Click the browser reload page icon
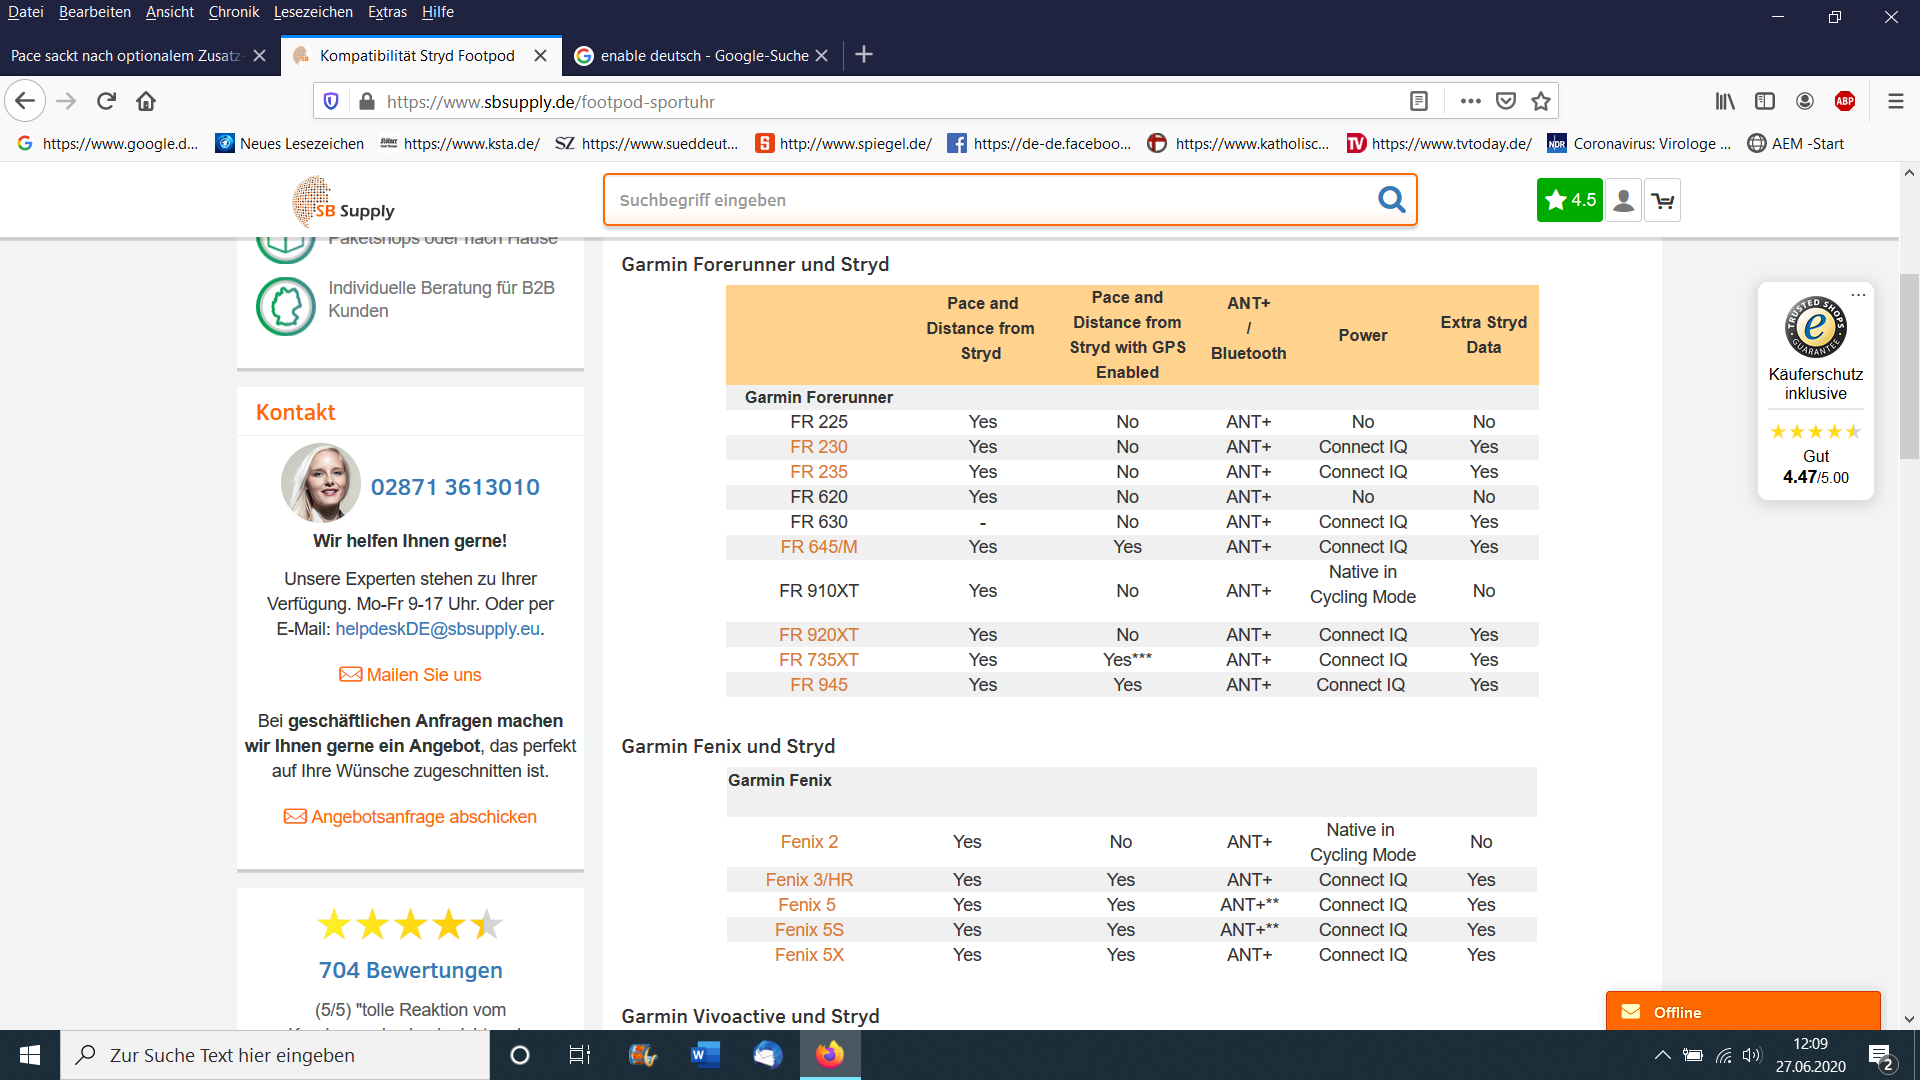 click(x=107, y=101)
